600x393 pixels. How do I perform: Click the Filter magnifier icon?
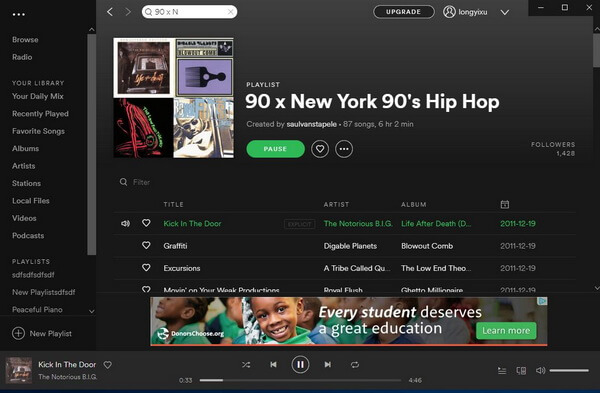123,182
